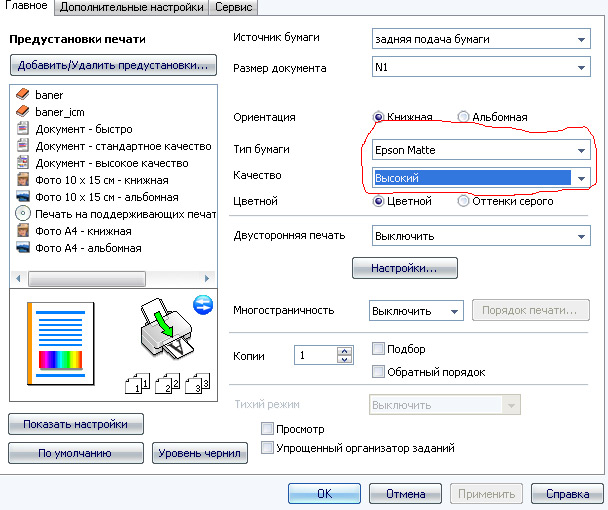Click the printer illustration in preview
Viewport: 608px width, 510px height.
pyautogui.click(x=166, y=329)
